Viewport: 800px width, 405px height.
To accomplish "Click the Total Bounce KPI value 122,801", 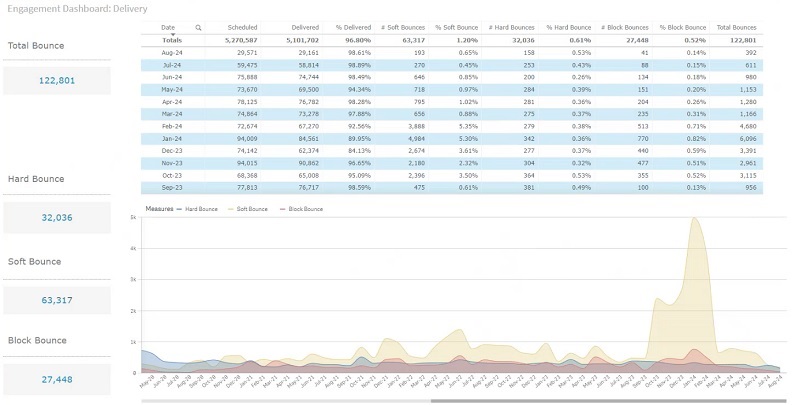I will coord(57,81).
